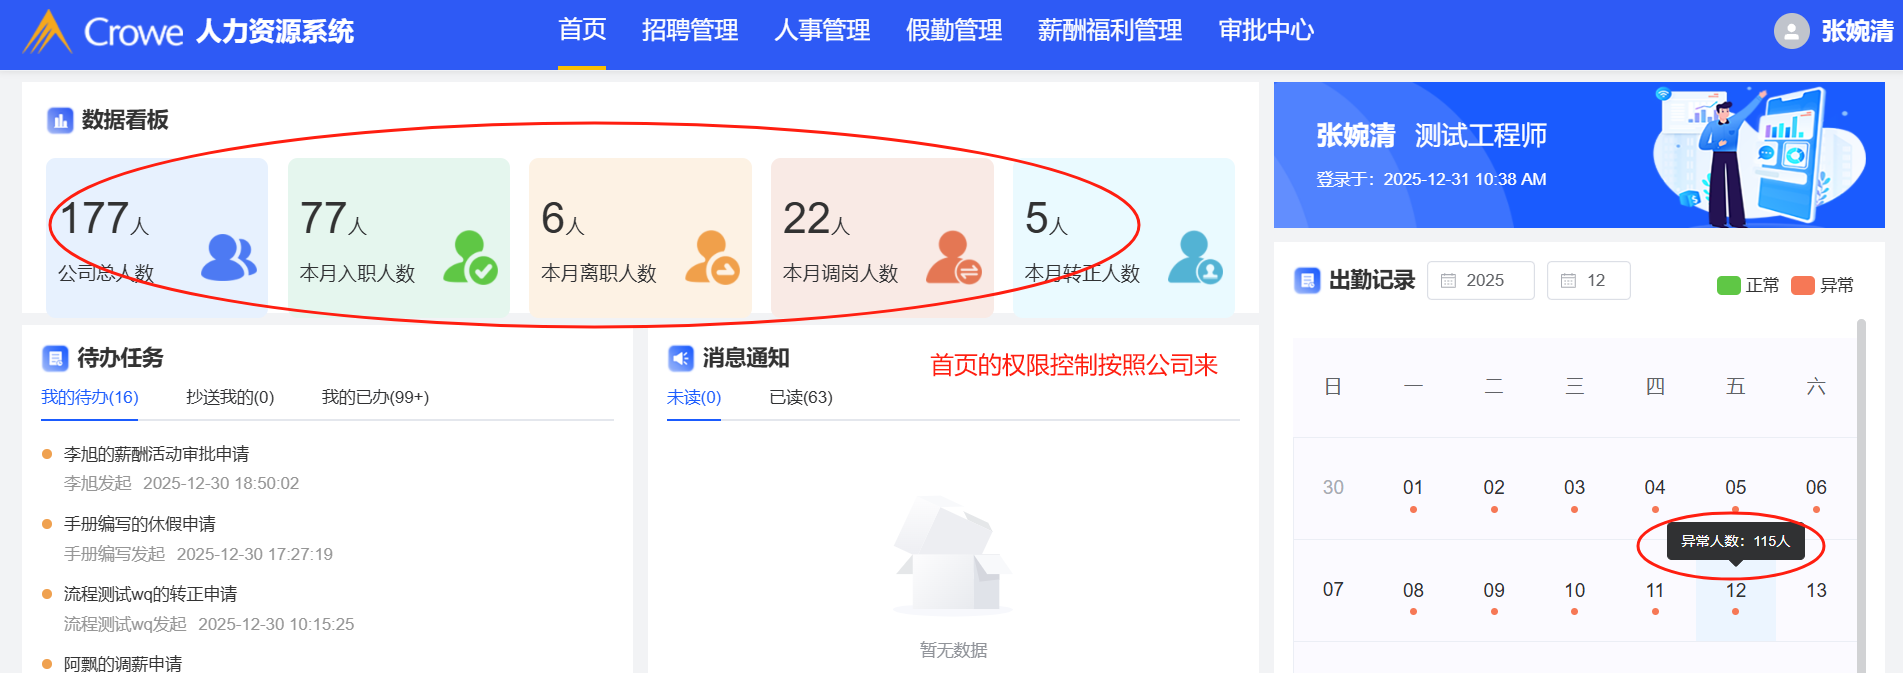This screenshot has width=1903, height=673.
Task: Select calendar date 08
Action: [x=1413, y=590]
